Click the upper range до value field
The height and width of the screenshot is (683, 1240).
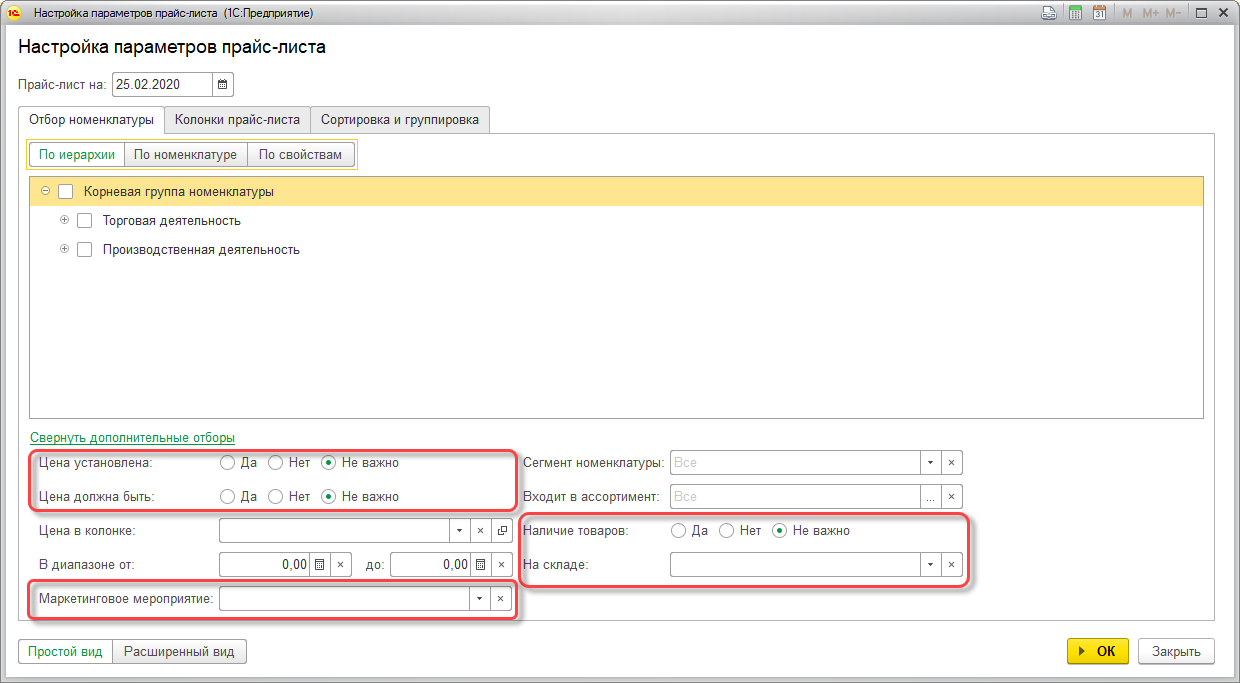click(x=430, y=565)
